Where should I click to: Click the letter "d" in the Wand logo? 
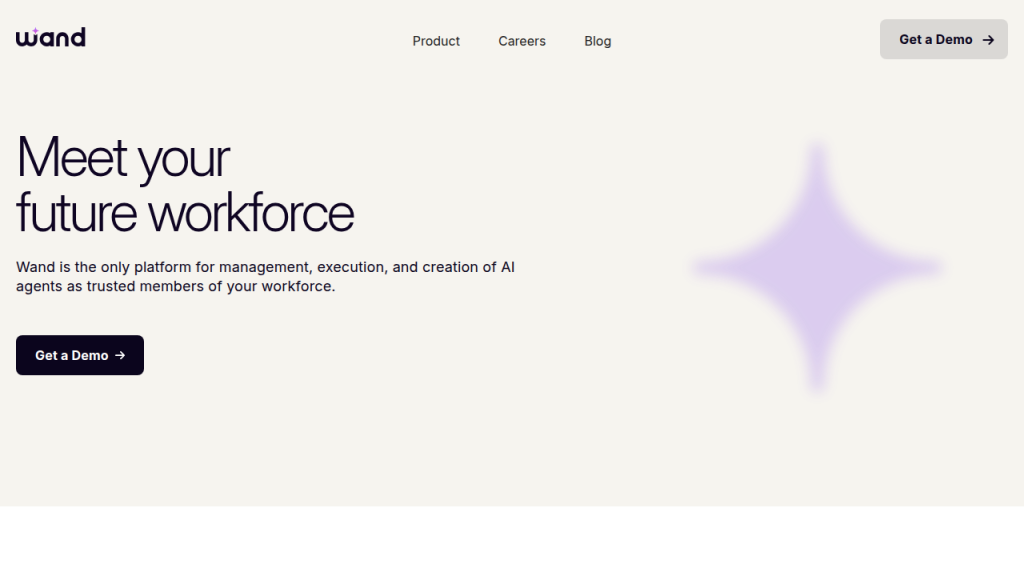(x=77, y=37)
